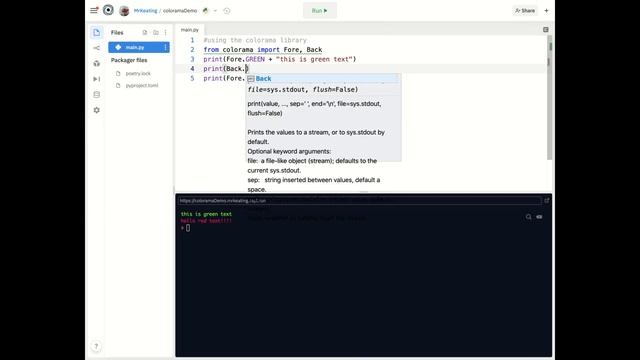Open output in new tab icon
640x360 pixels.
547,200
